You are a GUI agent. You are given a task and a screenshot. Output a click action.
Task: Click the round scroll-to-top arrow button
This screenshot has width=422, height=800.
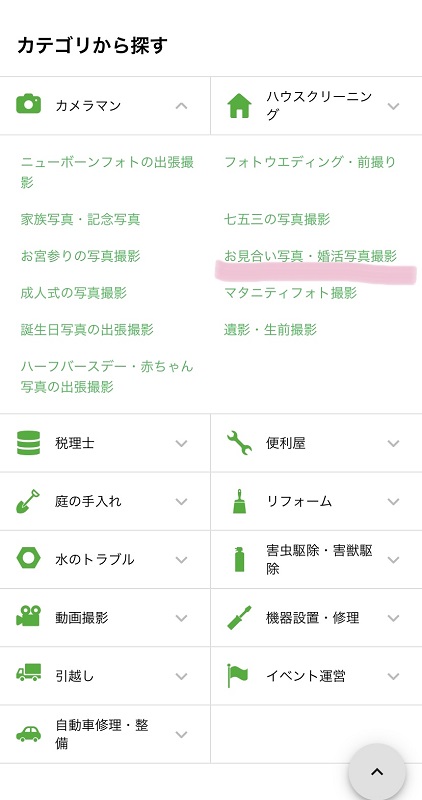click(x=377, y=772)
